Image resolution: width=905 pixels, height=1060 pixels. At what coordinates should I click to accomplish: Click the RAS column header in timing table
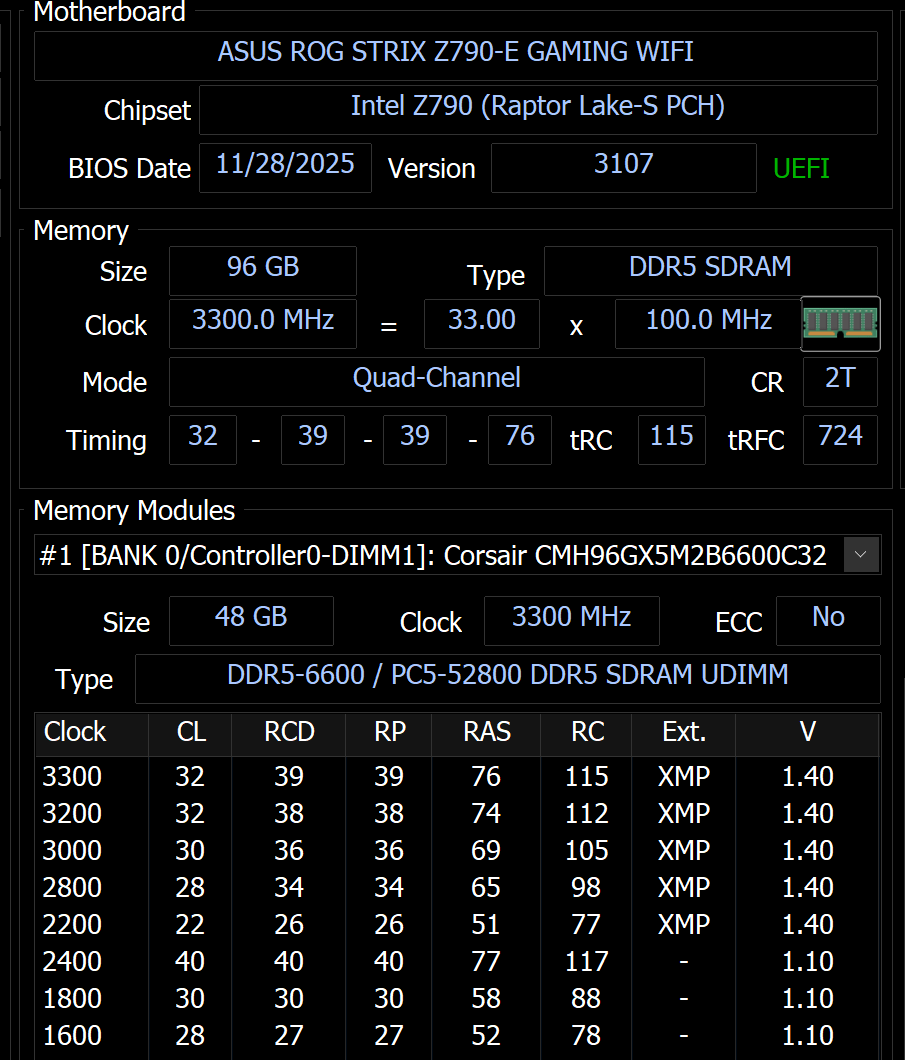pos(487,732)
